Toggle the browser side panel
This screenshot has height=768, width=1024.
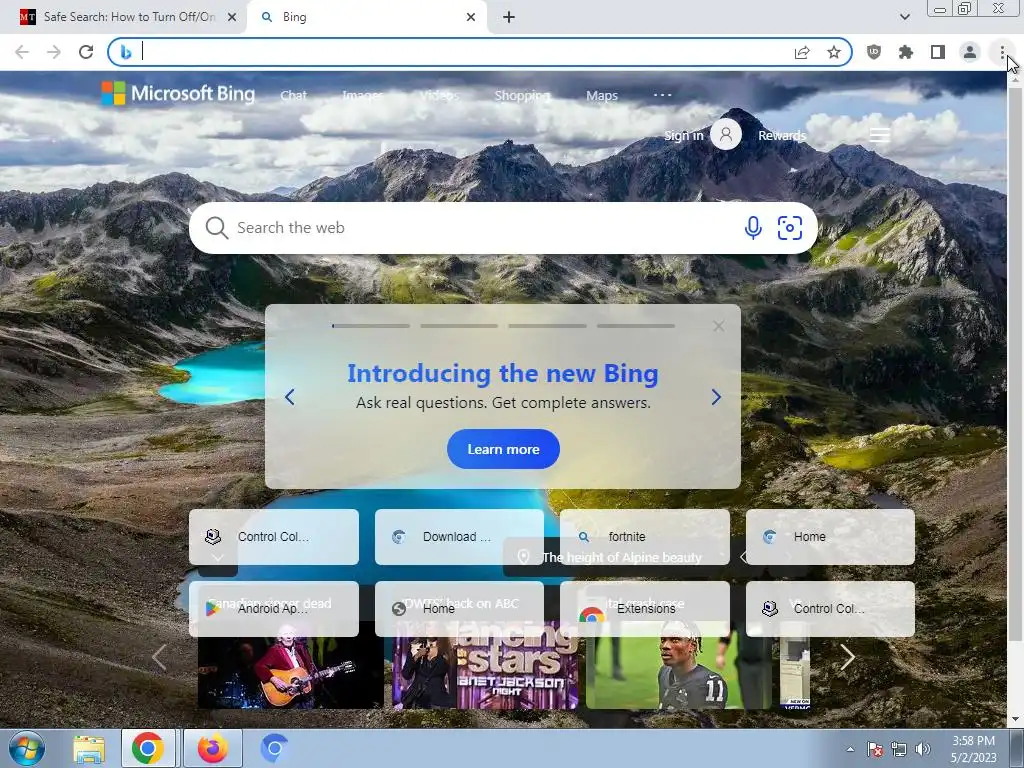938,52
